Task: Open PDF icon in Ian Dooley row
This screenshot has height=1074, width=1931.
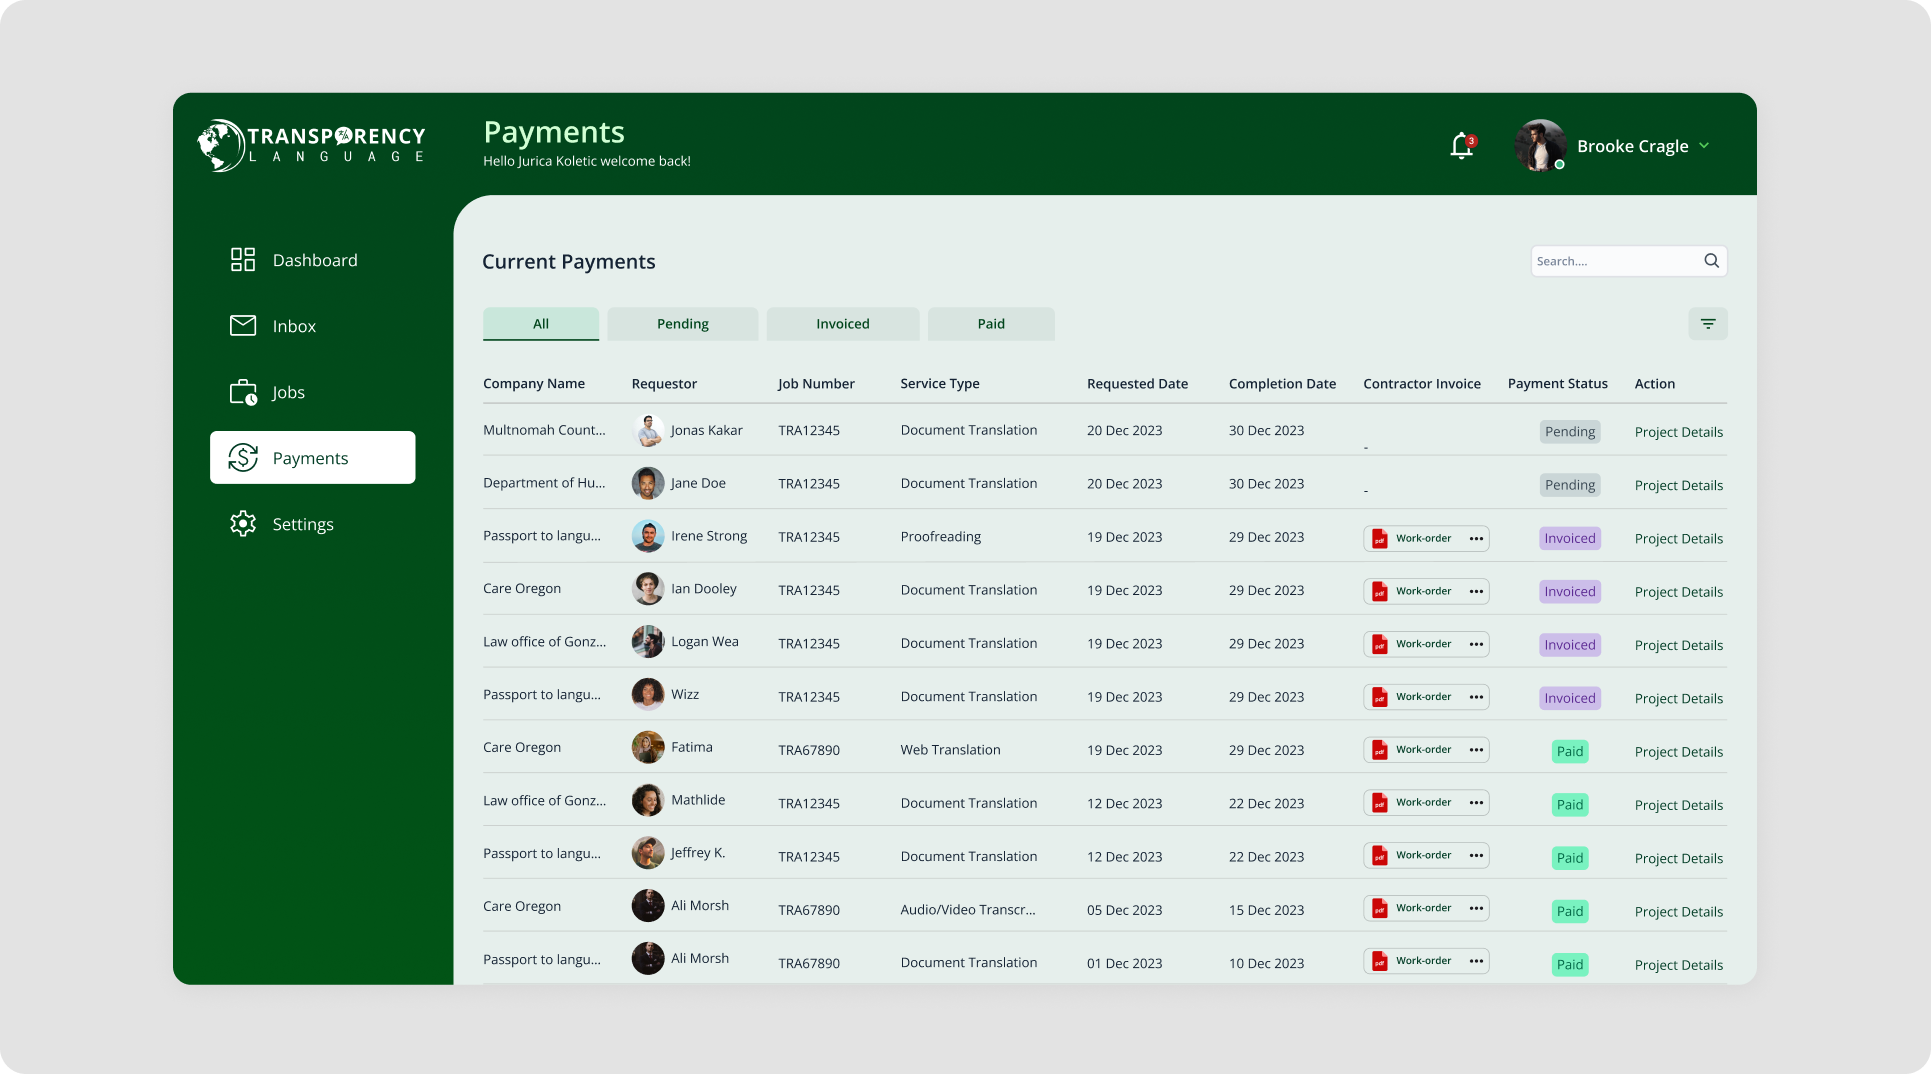Action: coord(1379,592)
